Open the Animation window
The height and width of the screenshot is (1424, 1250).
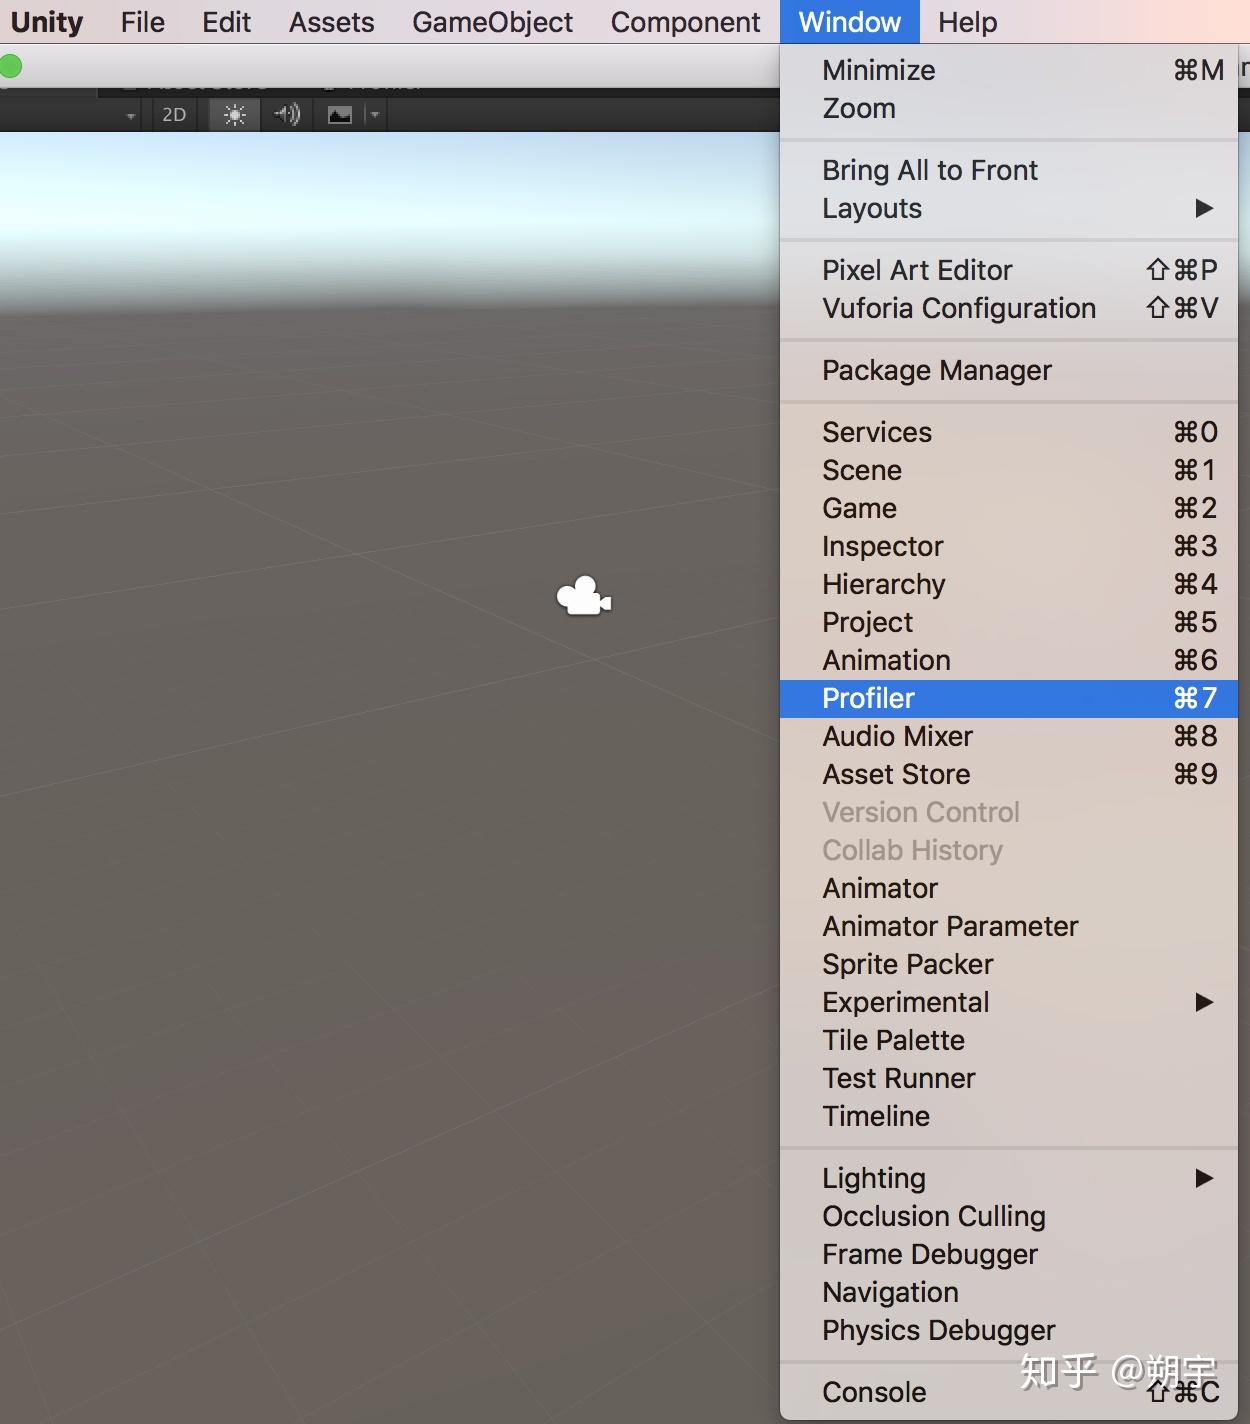(1009, 660)
